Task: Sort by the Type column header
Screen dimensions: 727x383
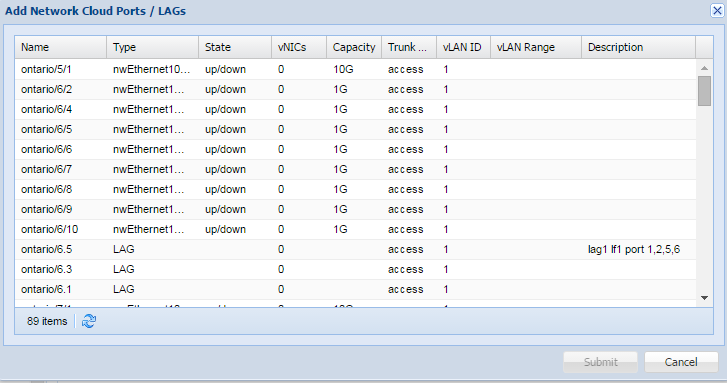Action: [x=153, y=47]
